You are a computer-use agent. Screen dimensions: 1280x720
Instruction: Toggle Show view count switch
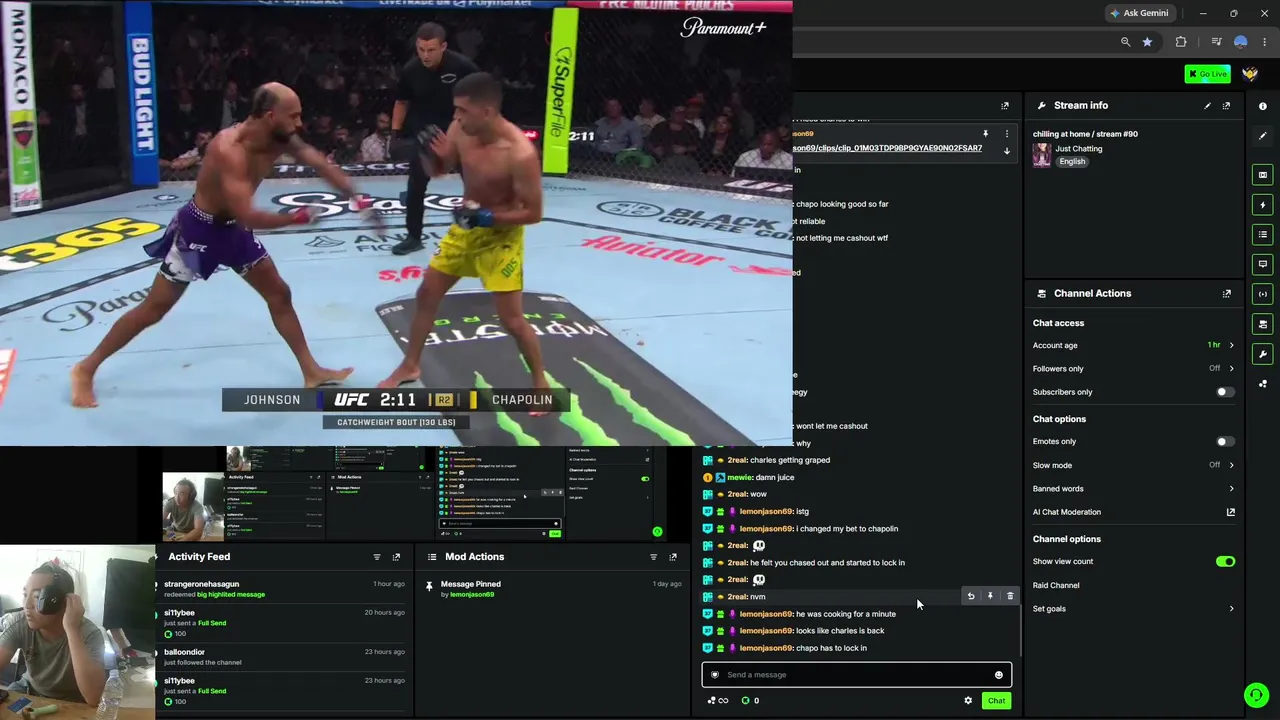coord(1225,562)
